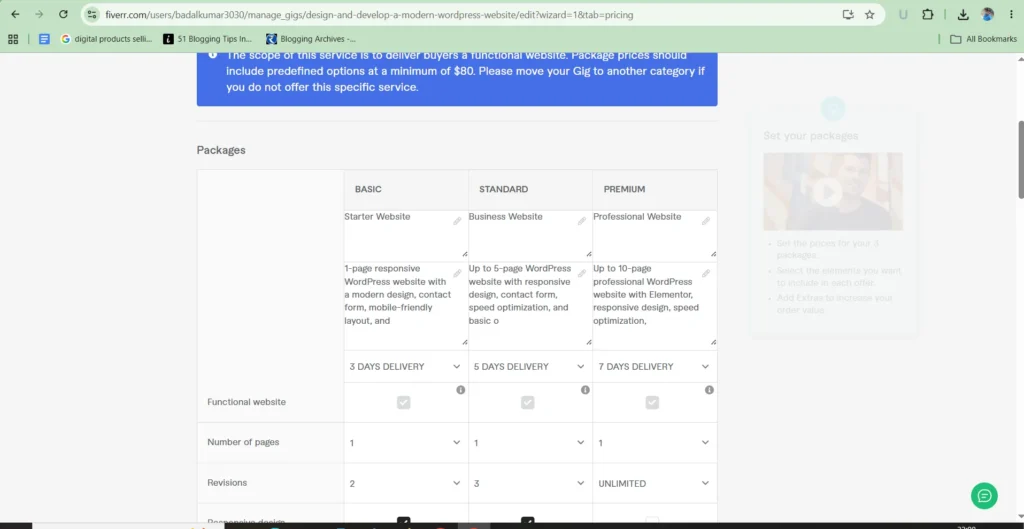Click the browser address bar URL
Image resolution: width=1024 pixels, height=529 pixels.
tap(369, 14)
